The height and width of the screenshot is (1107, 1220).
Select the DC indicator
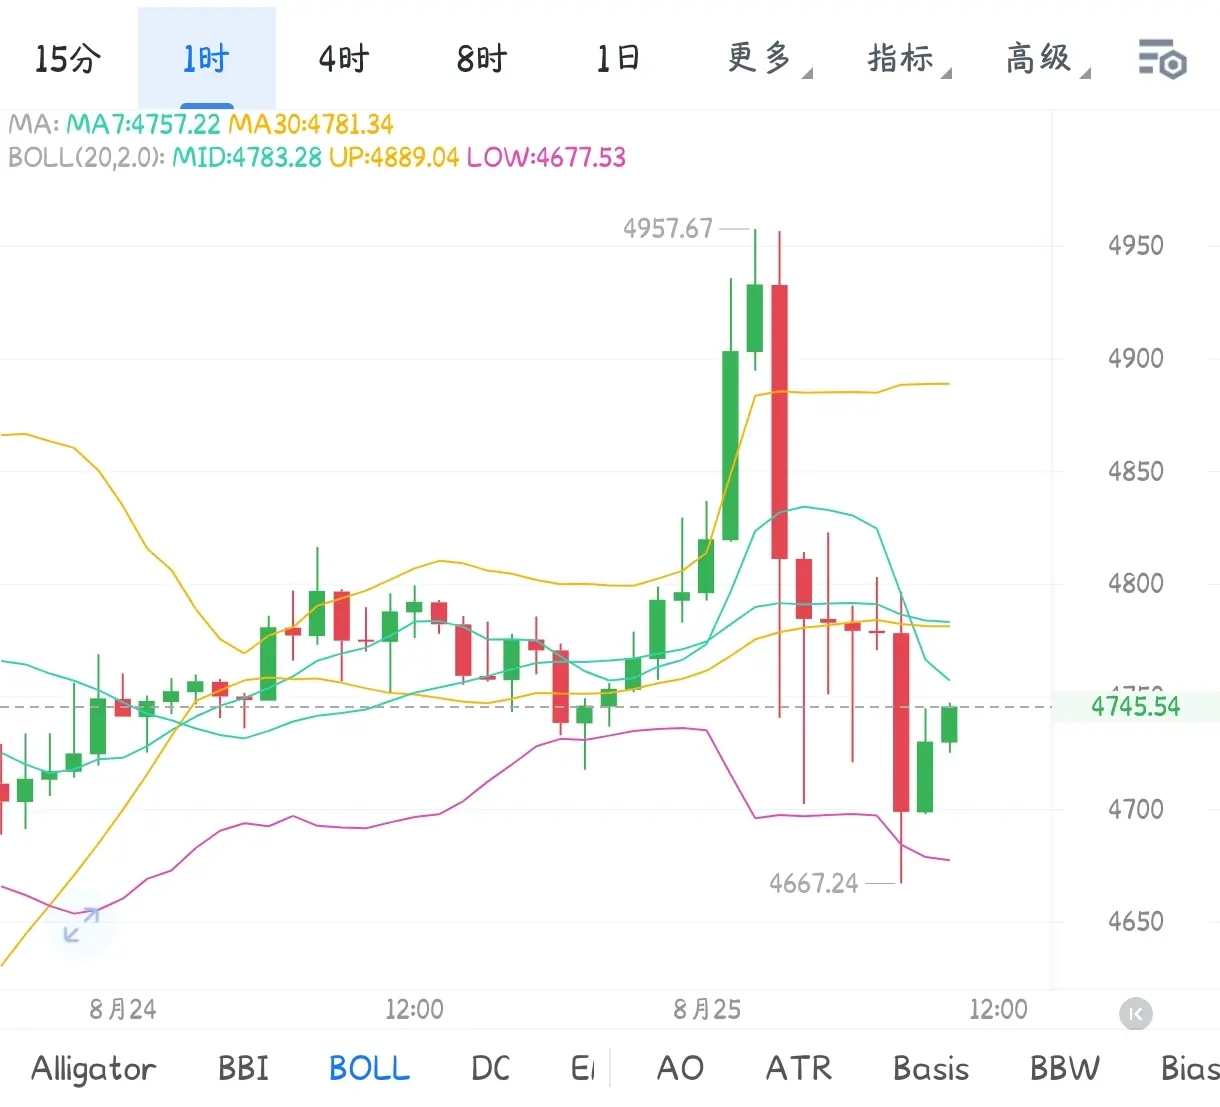[x=491, y=1068]
